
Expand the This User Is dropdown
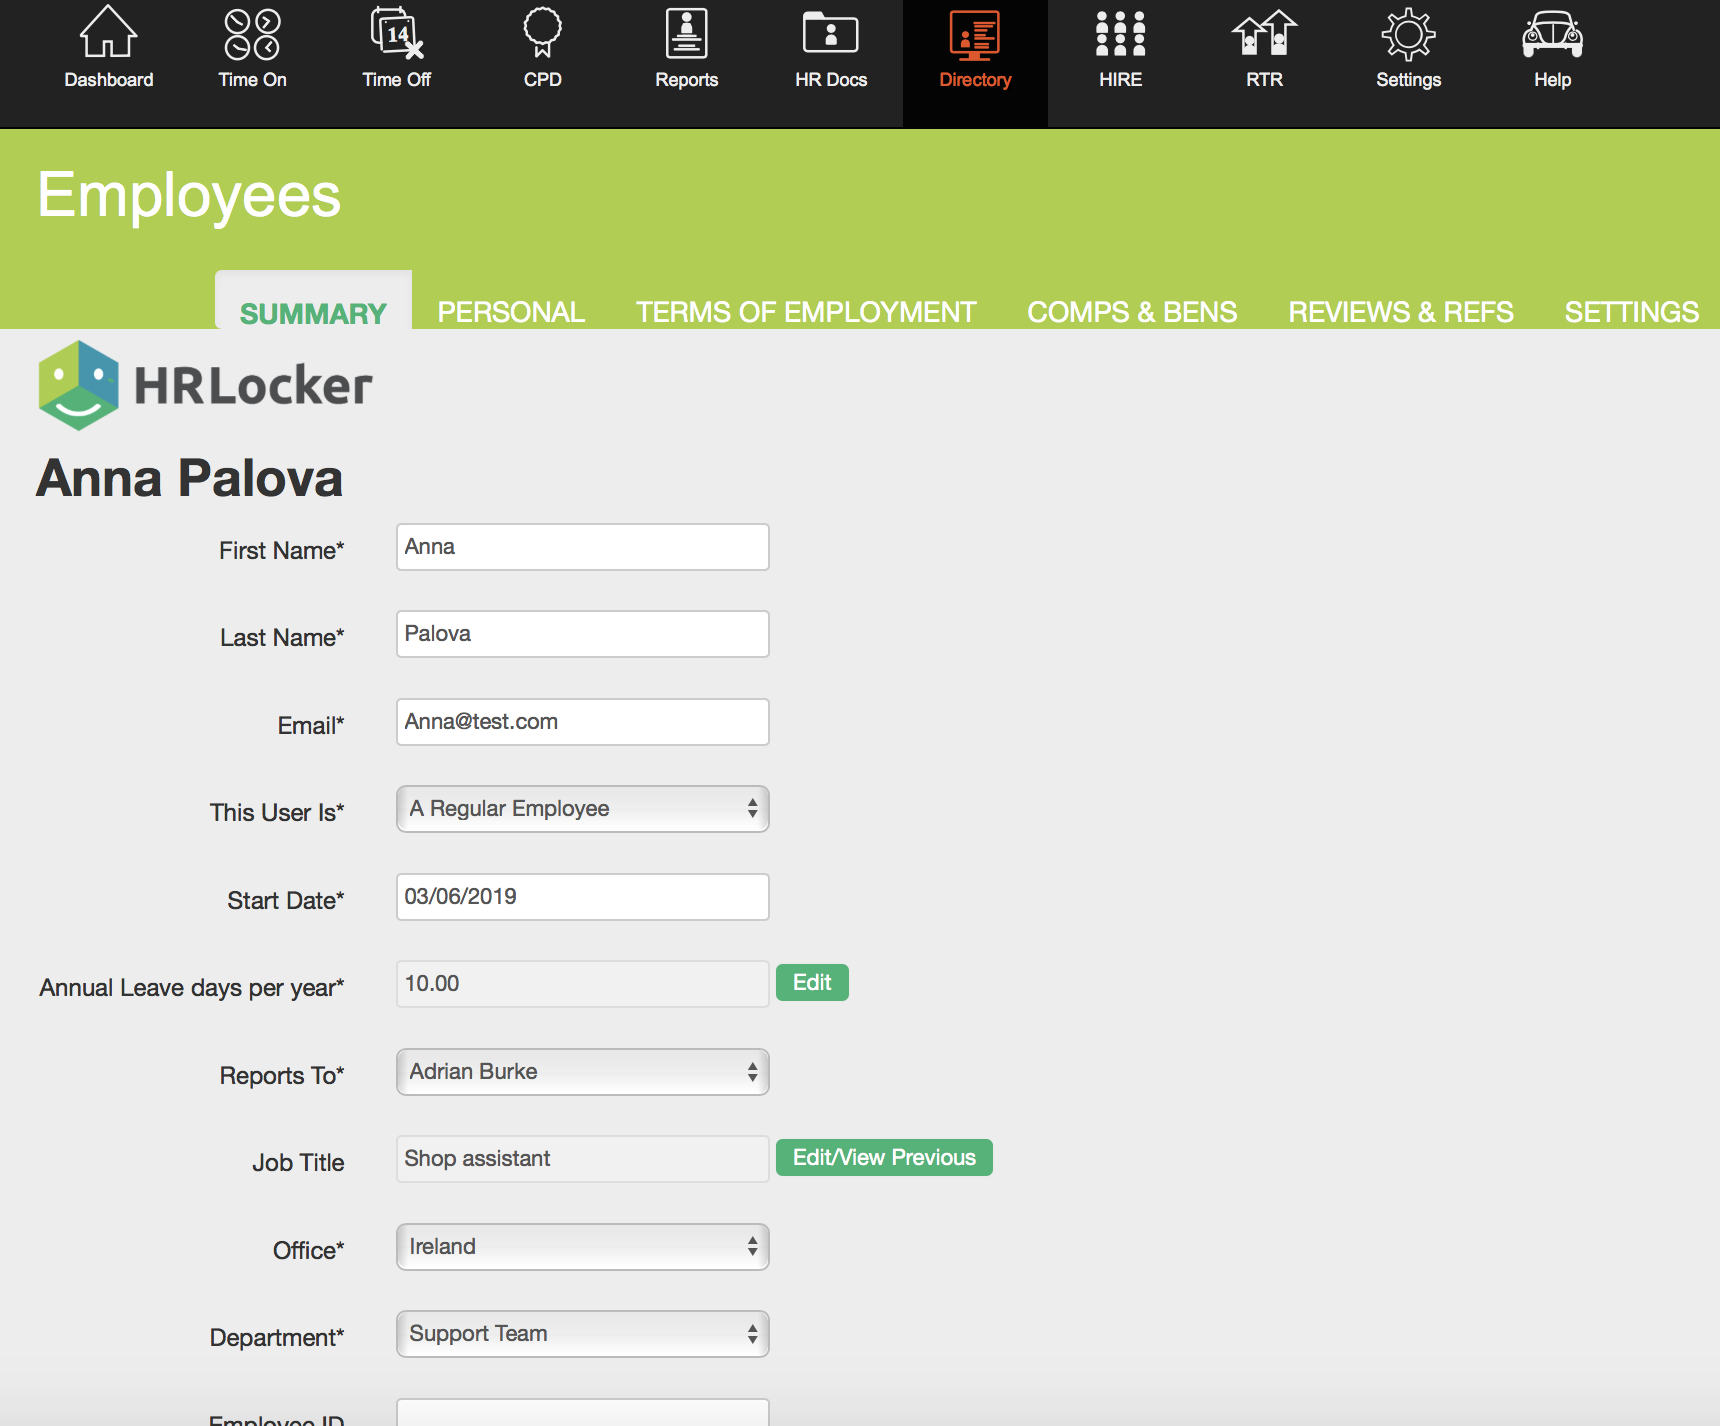click(x=582, y=809)
